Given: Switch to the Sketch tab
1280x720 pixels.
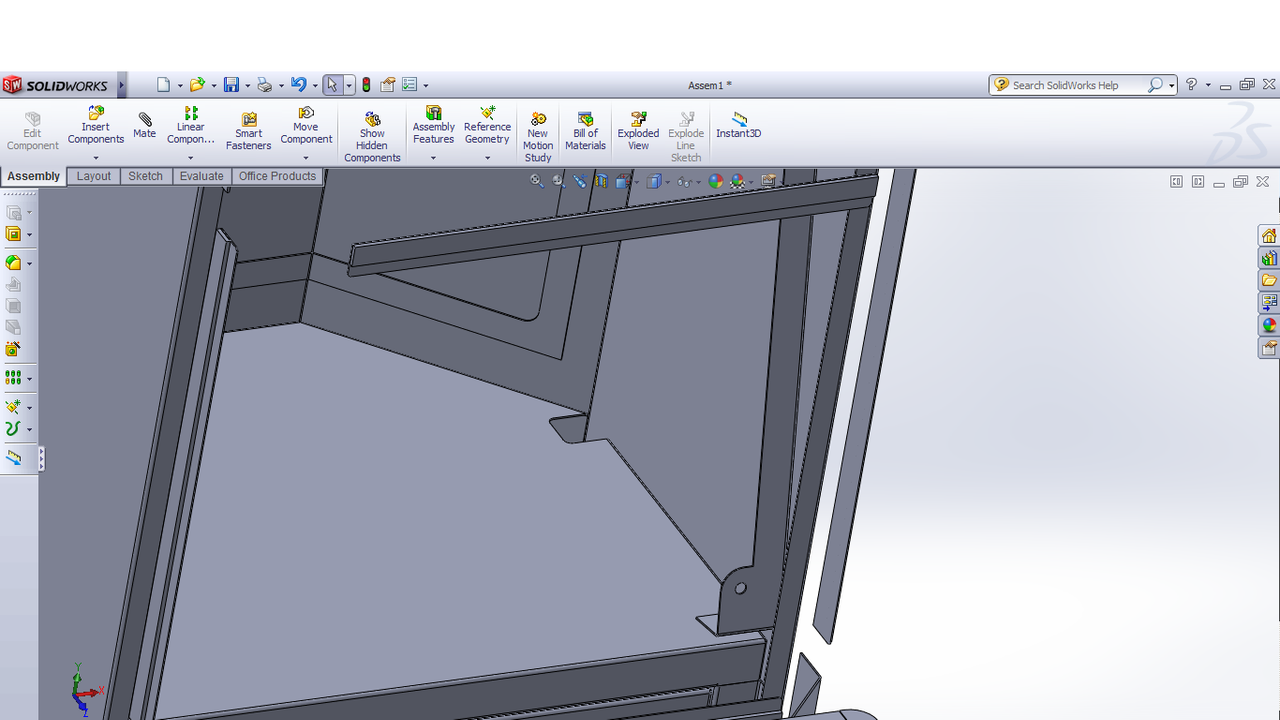Looking at the screenshot, I should click(x=145, y=176).
